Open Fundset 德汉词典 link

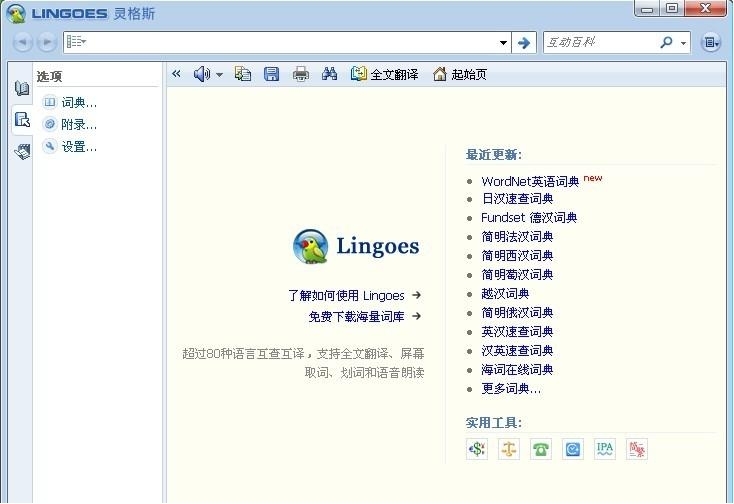pyautogui.click(x=529, y=218)
